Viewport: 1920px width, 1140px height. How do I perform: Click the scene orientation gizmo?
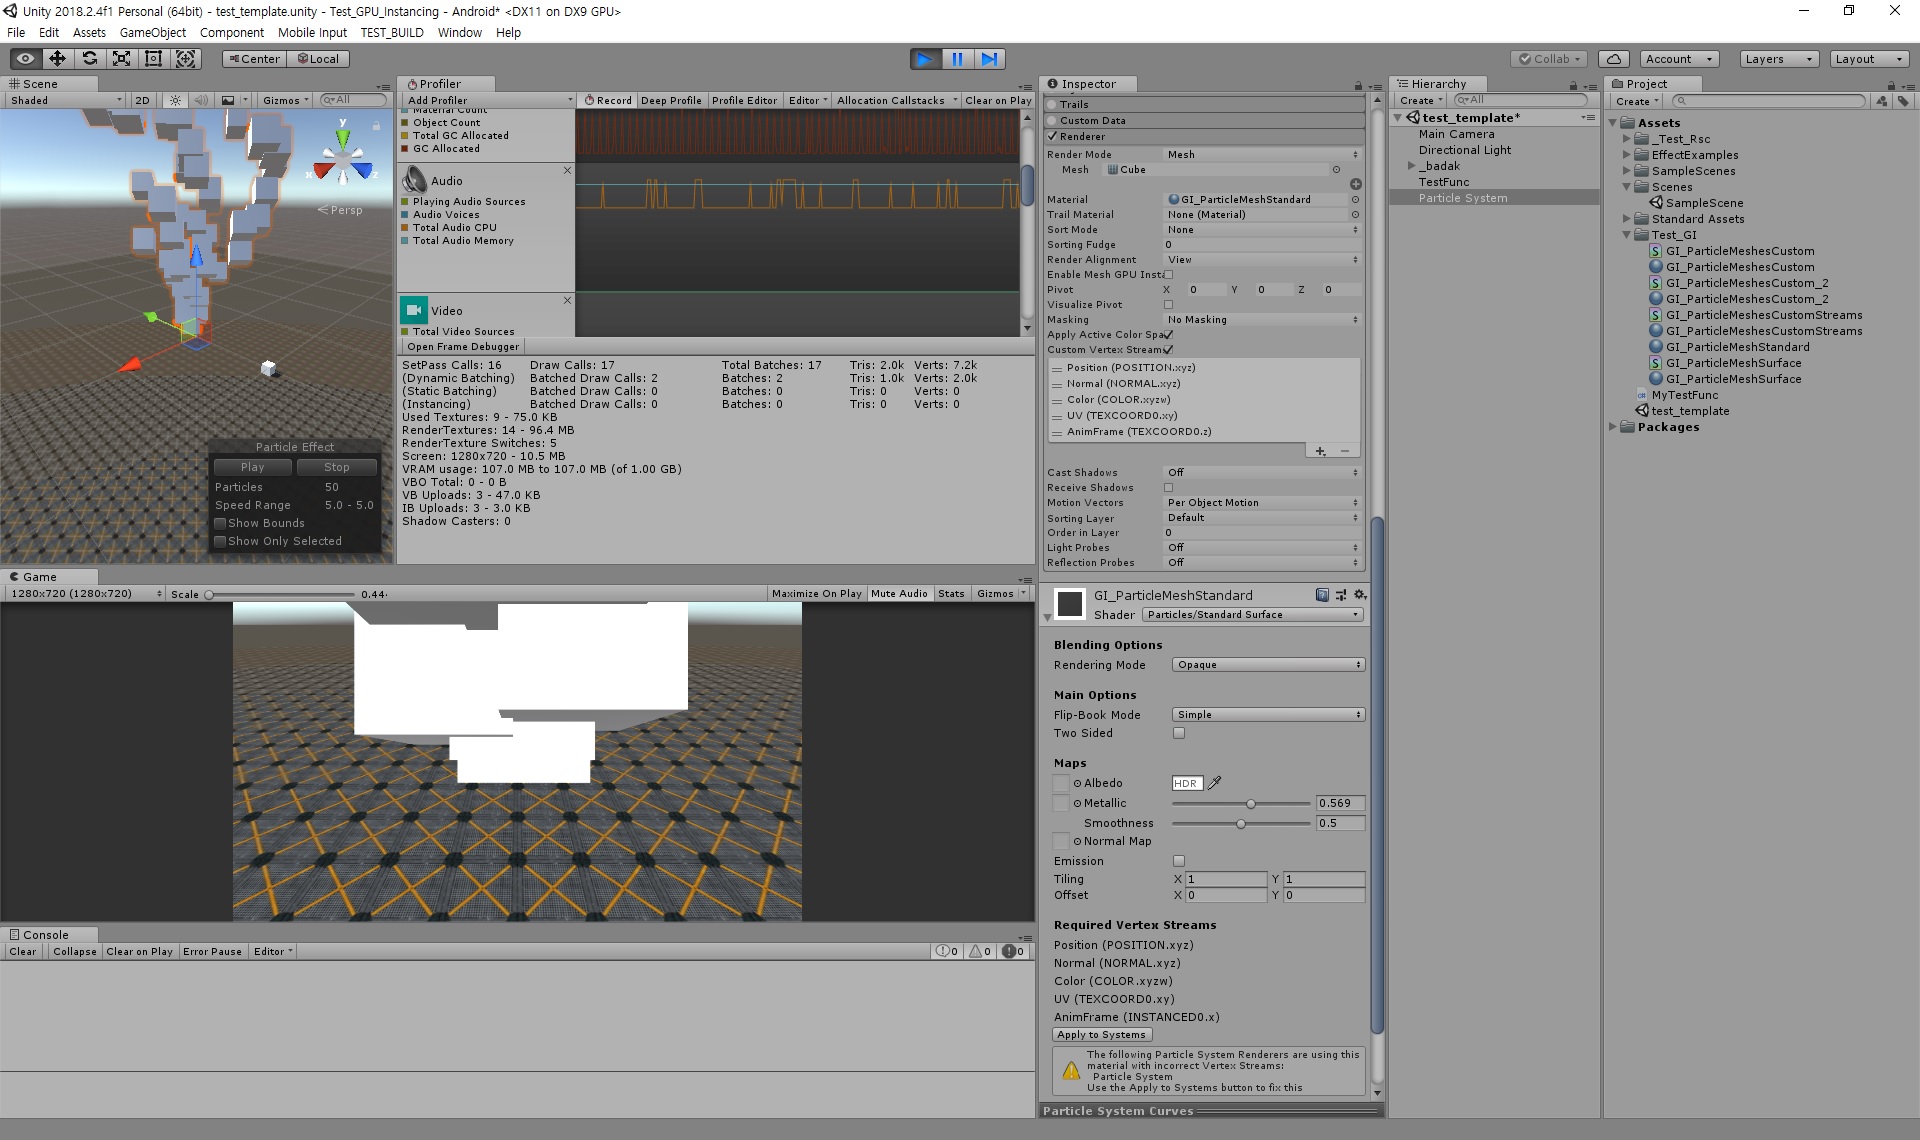pos(343,162)
